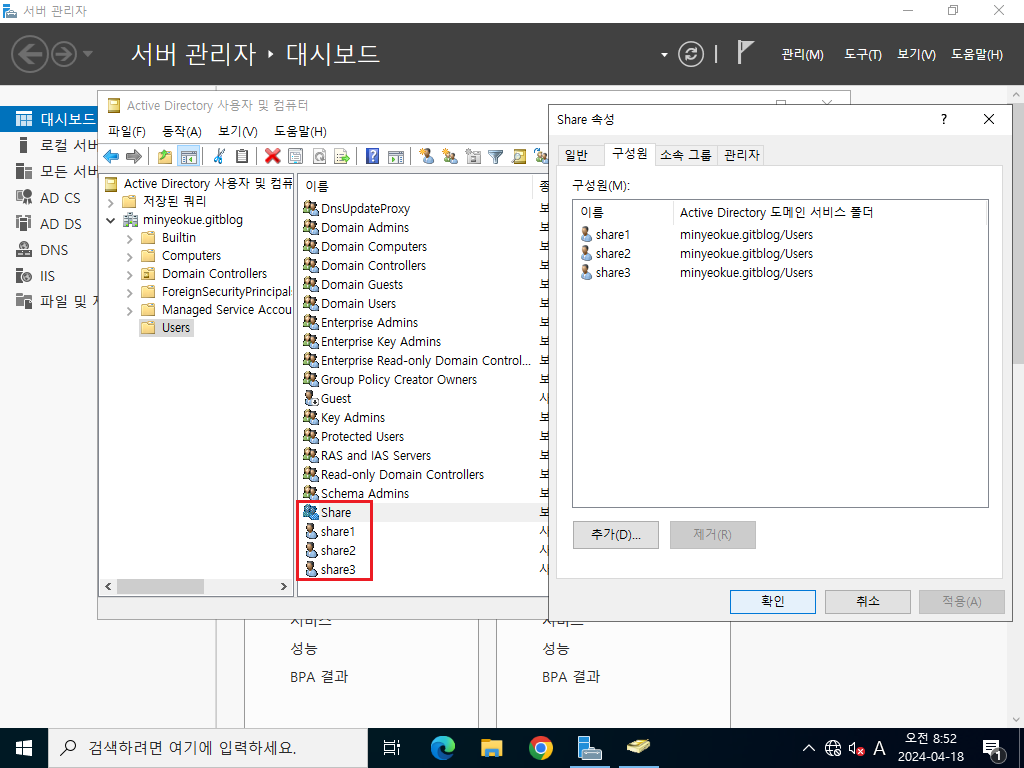Click the red X Delete icon
The width and height of the screenshot is (1024, 768).
point(272,156)
